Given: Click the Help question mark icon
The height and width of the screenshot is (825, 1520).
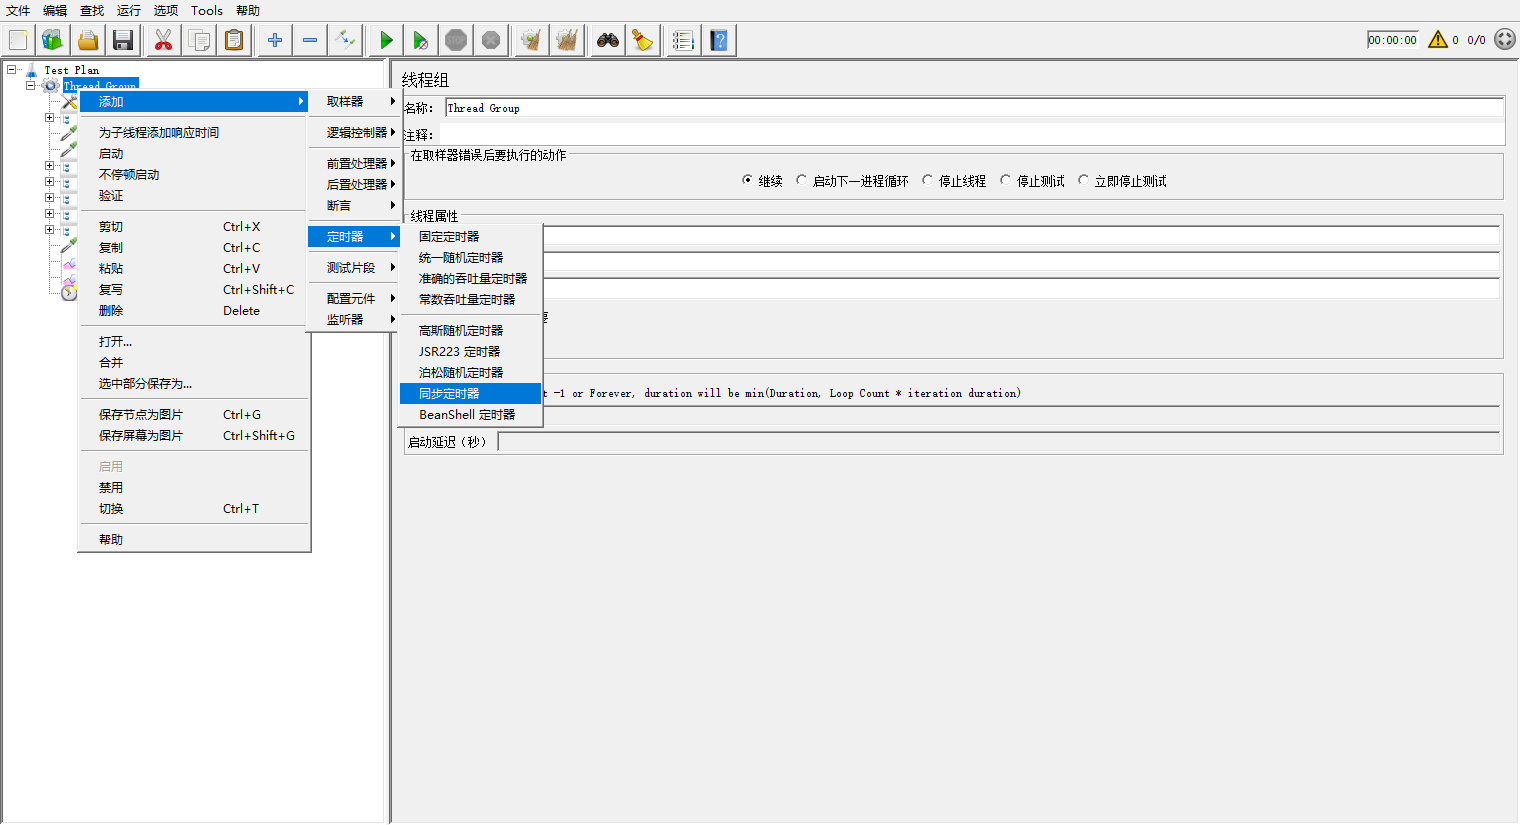Looking at the screenshot, I should click(x=718, y=40).
